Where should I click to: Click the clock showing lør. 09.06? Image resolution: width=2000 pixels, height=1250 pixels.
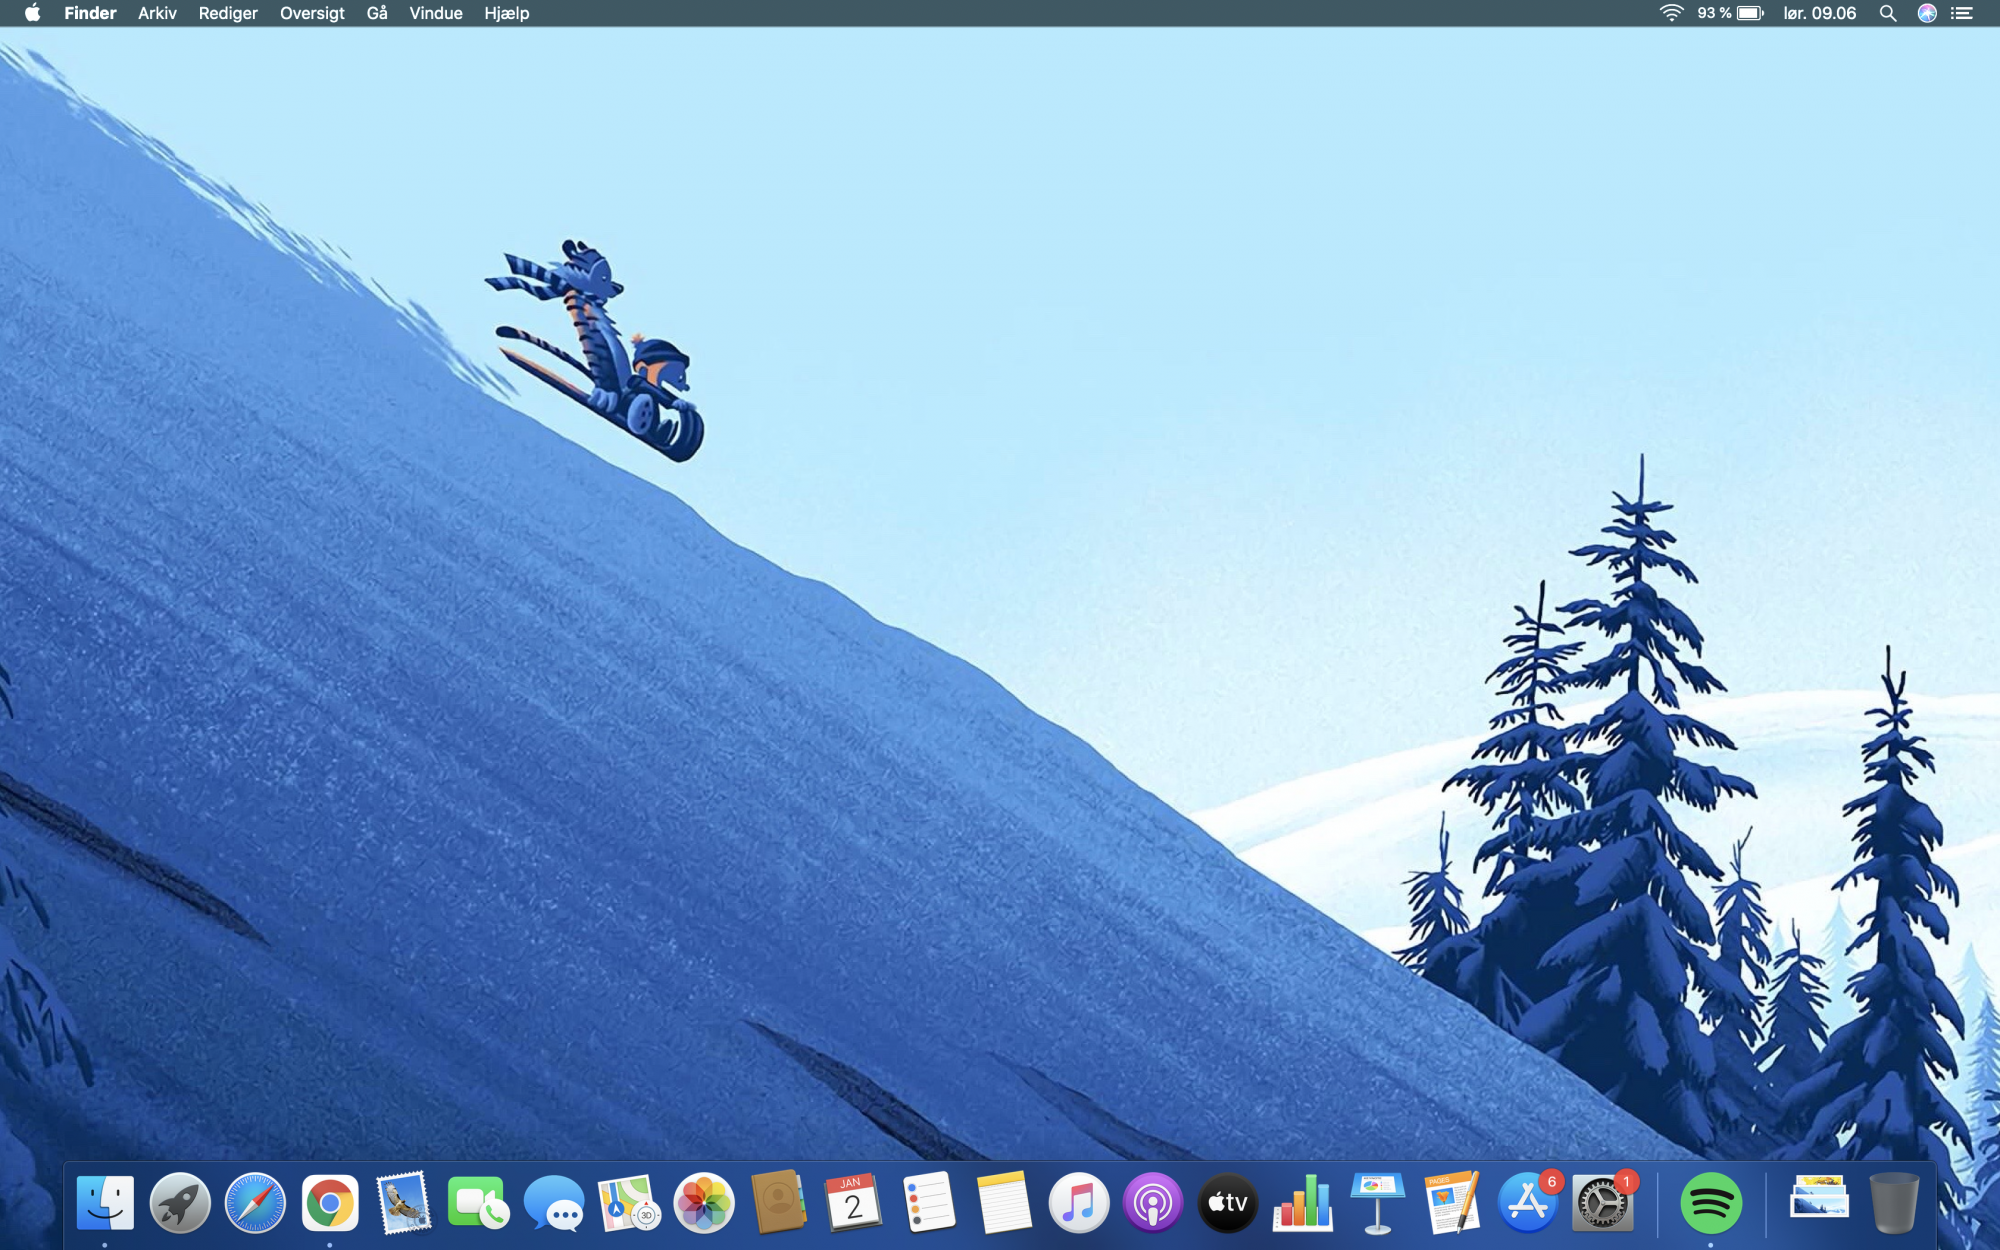1820,13
